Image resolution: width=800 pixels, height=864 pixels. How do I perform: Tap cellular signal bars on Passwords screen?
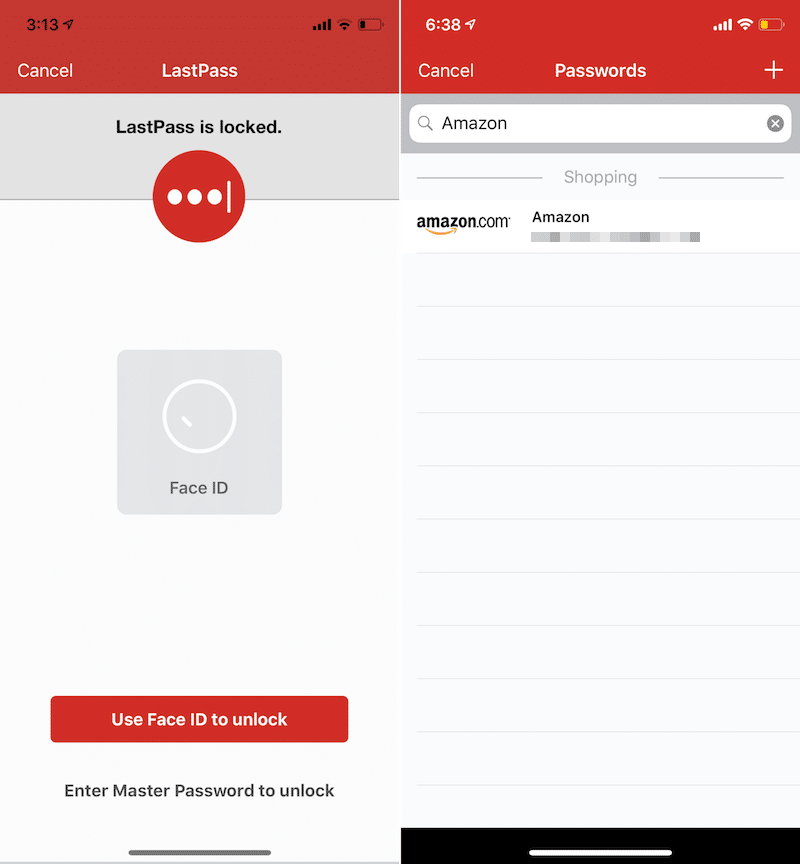click(722, 25)
